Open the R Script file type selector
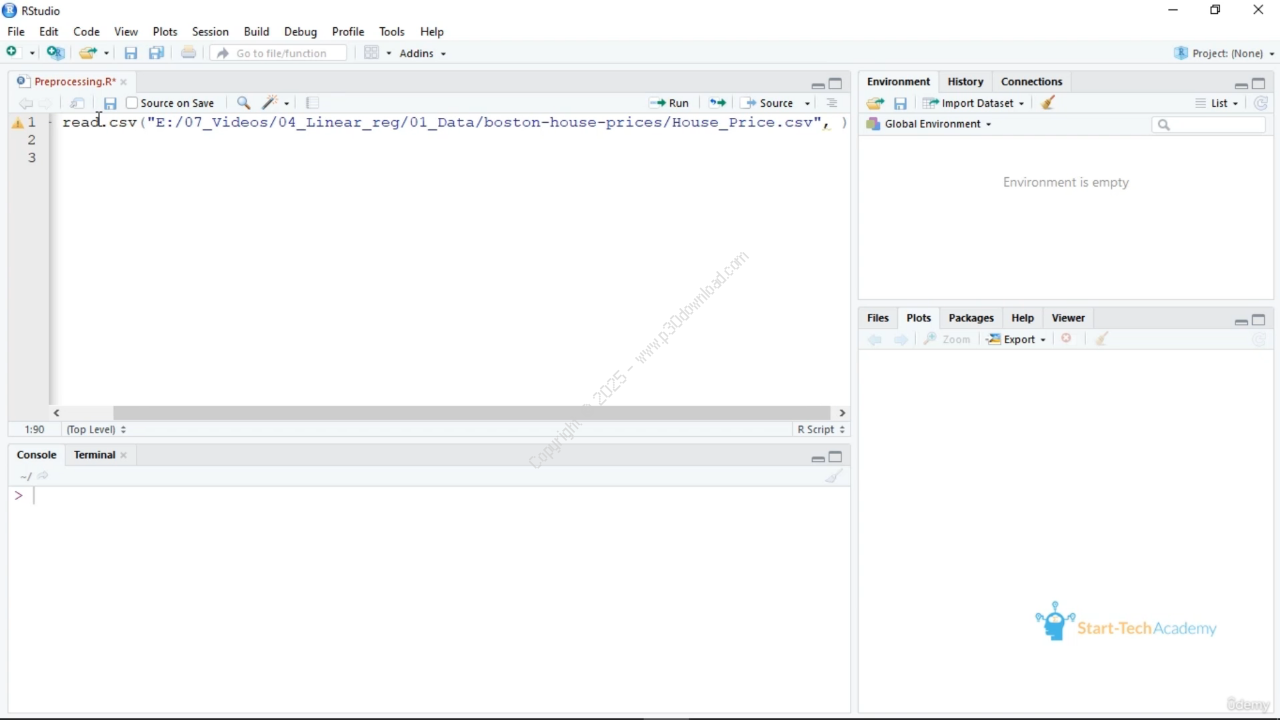1280x720 pixels. [821, 429]
